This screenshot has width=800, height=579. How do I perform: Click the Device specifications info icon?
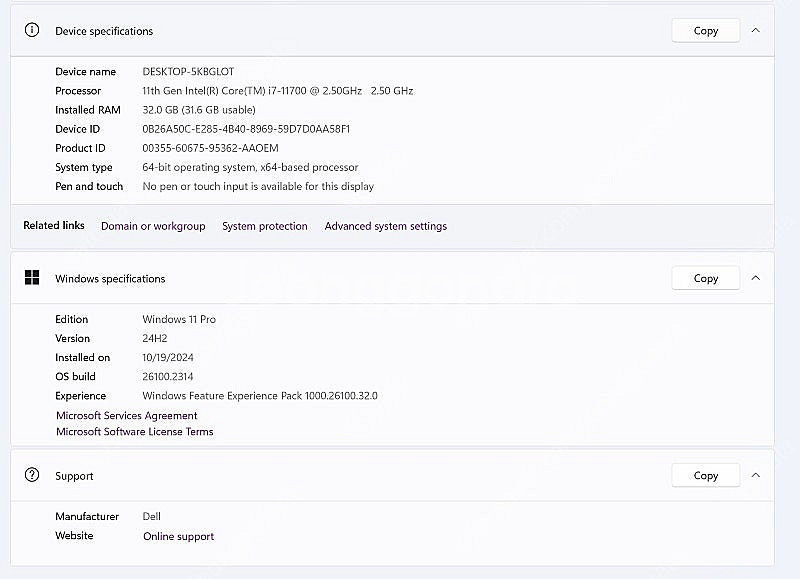pyautogui.click(x=32, y=31)
